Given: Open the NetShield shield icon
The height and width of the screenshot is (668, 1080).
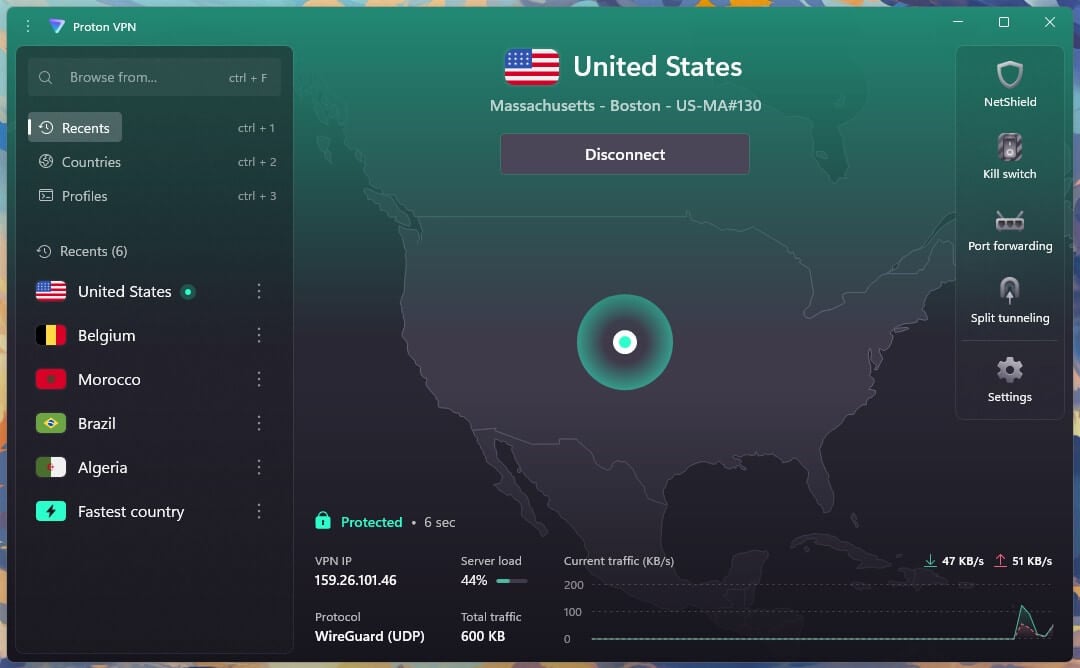Looking at the screenshot, I should [x=1009, y=74].
